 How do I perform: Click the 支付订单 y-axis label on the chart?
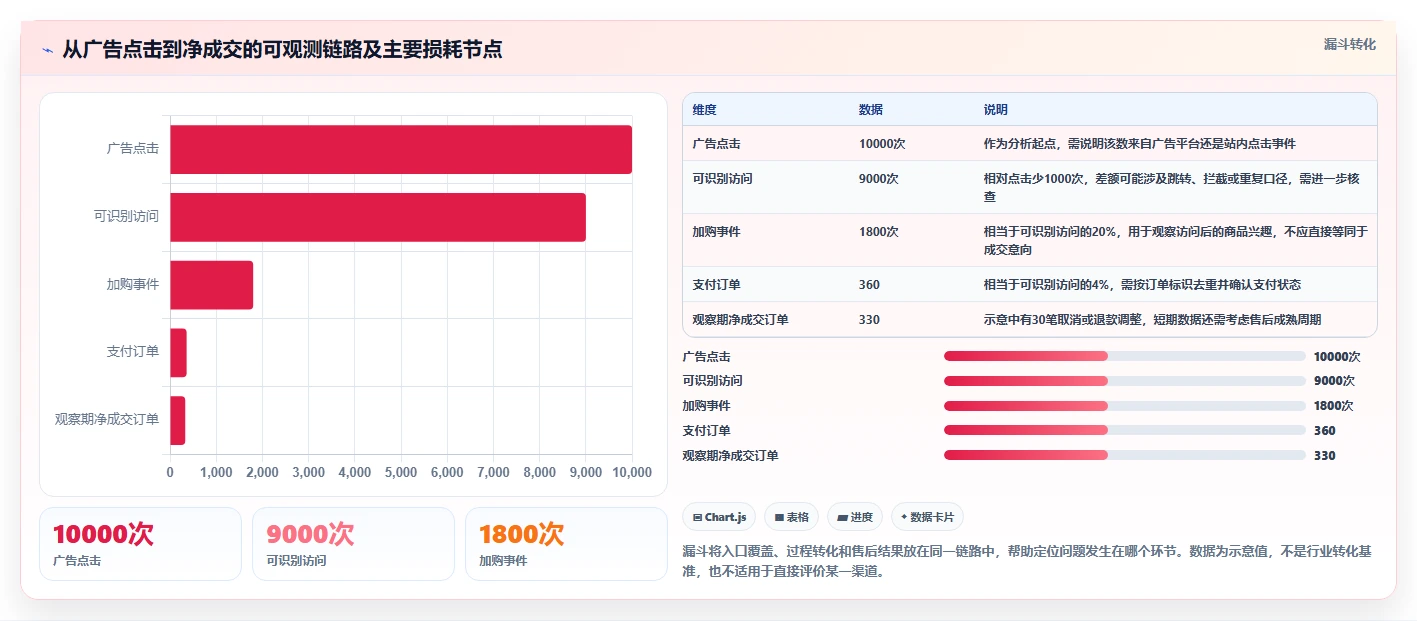click(133, 352)
